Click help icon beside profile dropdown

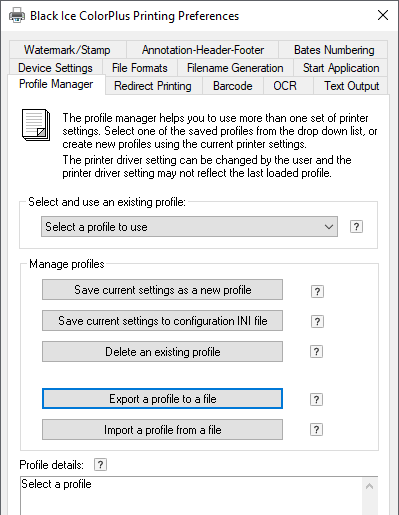(356, 227)
